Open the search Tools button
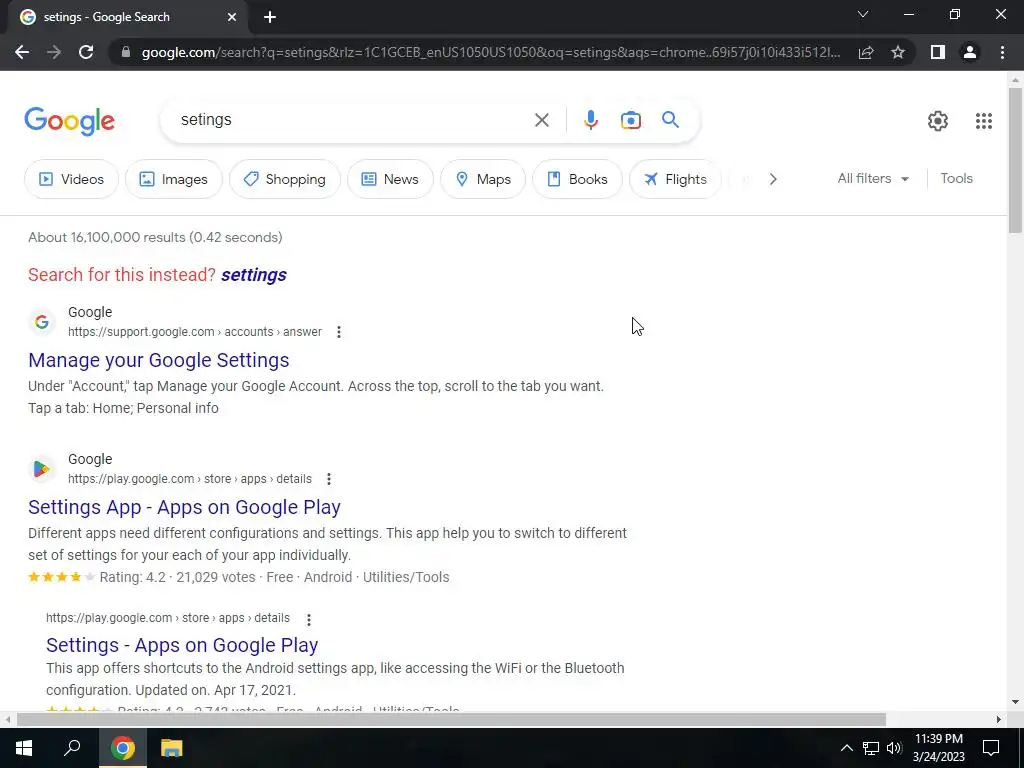Screen dimensions: 1024x768 956,178
